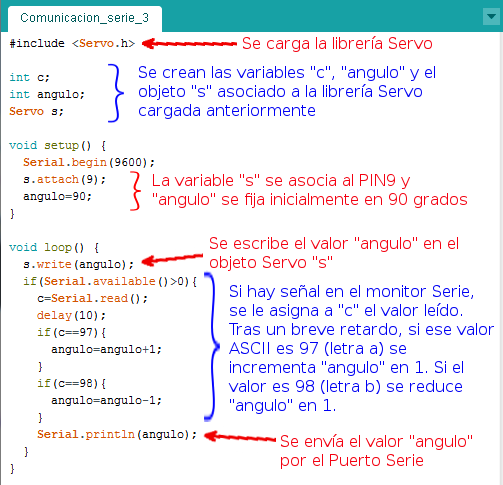Click the 'delay(10);' code line

[71, 315]
